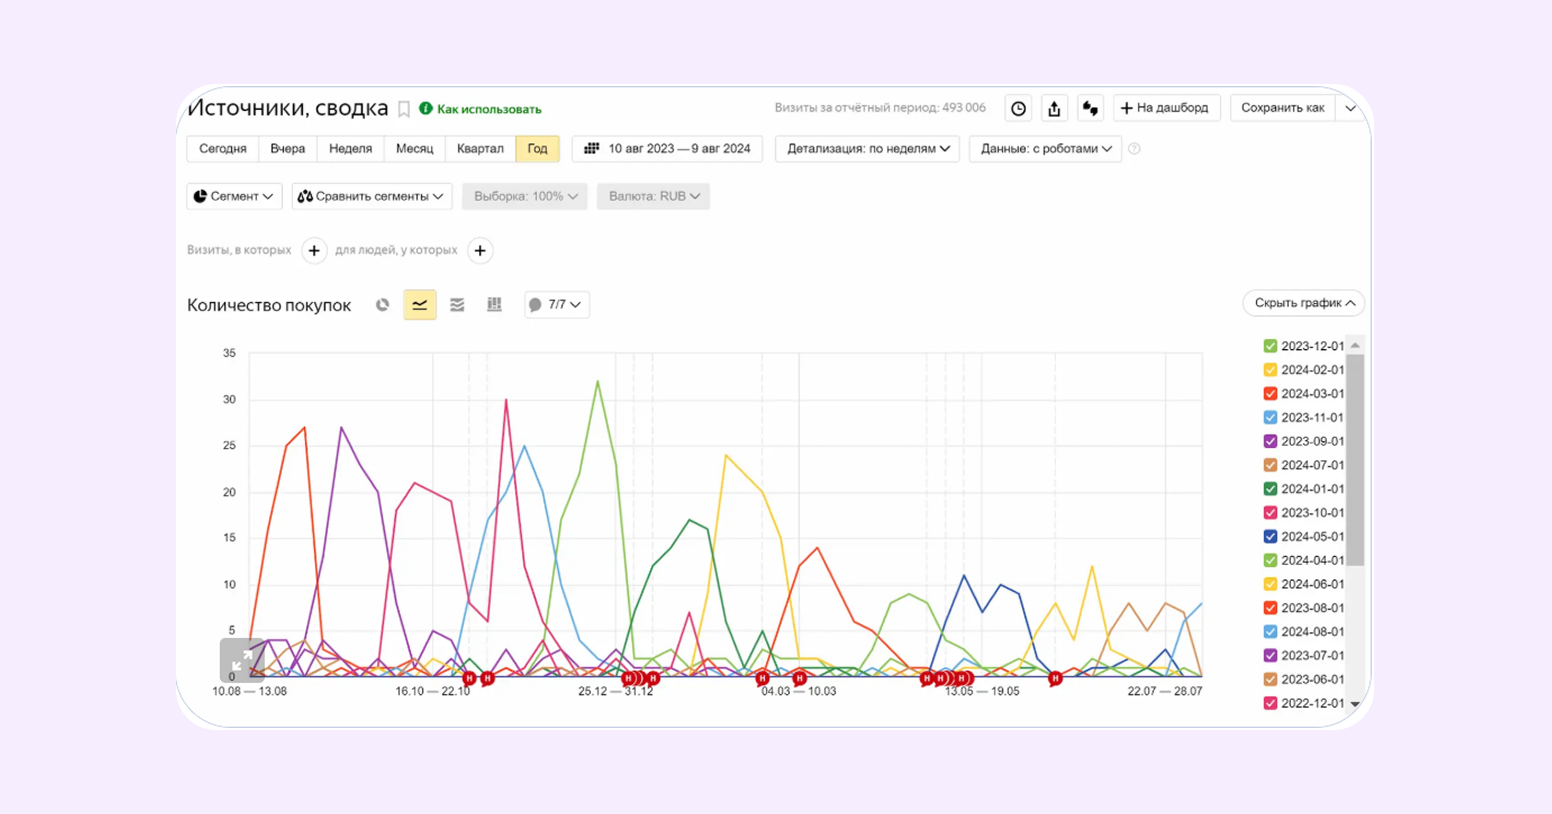Hide the 2023-09-01 series
1552x814 pixels.
[x=1270, y=441]
